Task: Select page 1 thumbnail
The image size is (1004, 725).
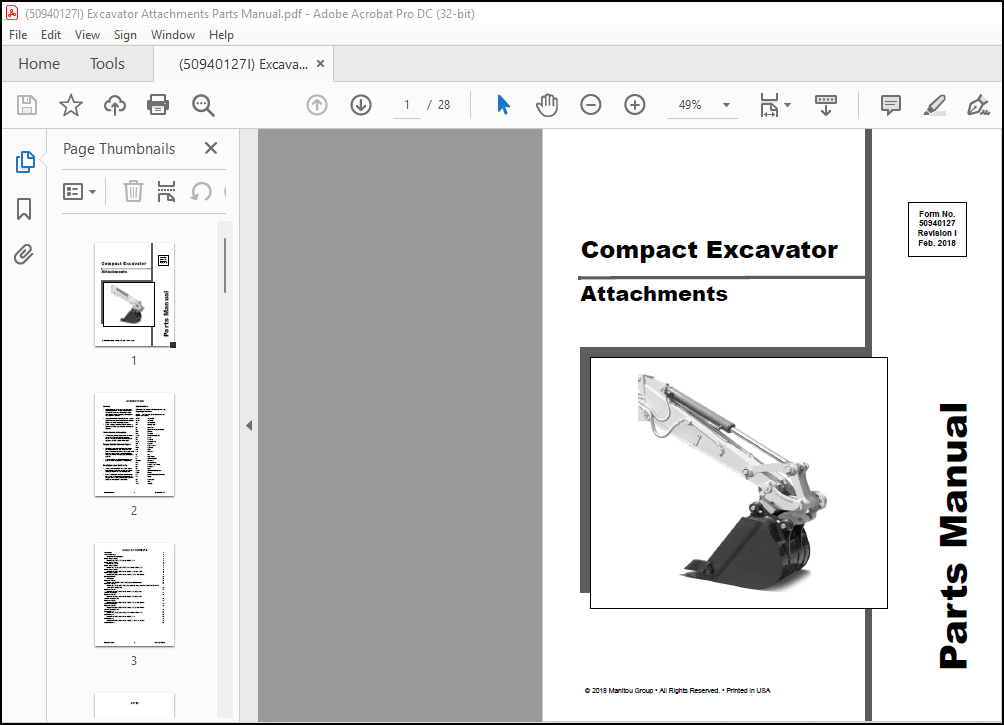Action: point(134,295)
